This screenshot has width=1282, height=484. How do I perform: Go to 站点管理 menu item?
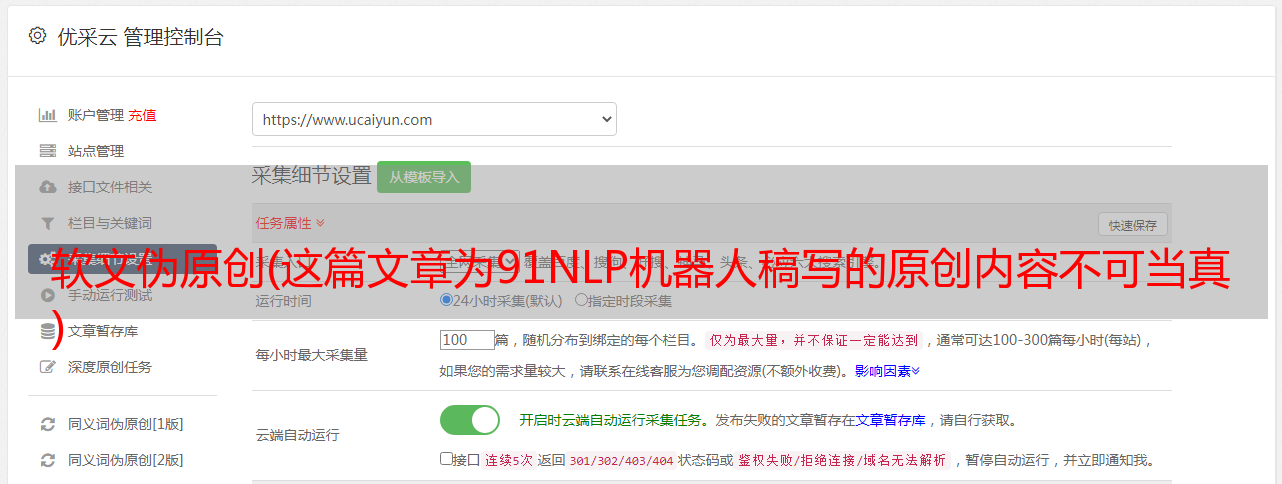(96, 151)
